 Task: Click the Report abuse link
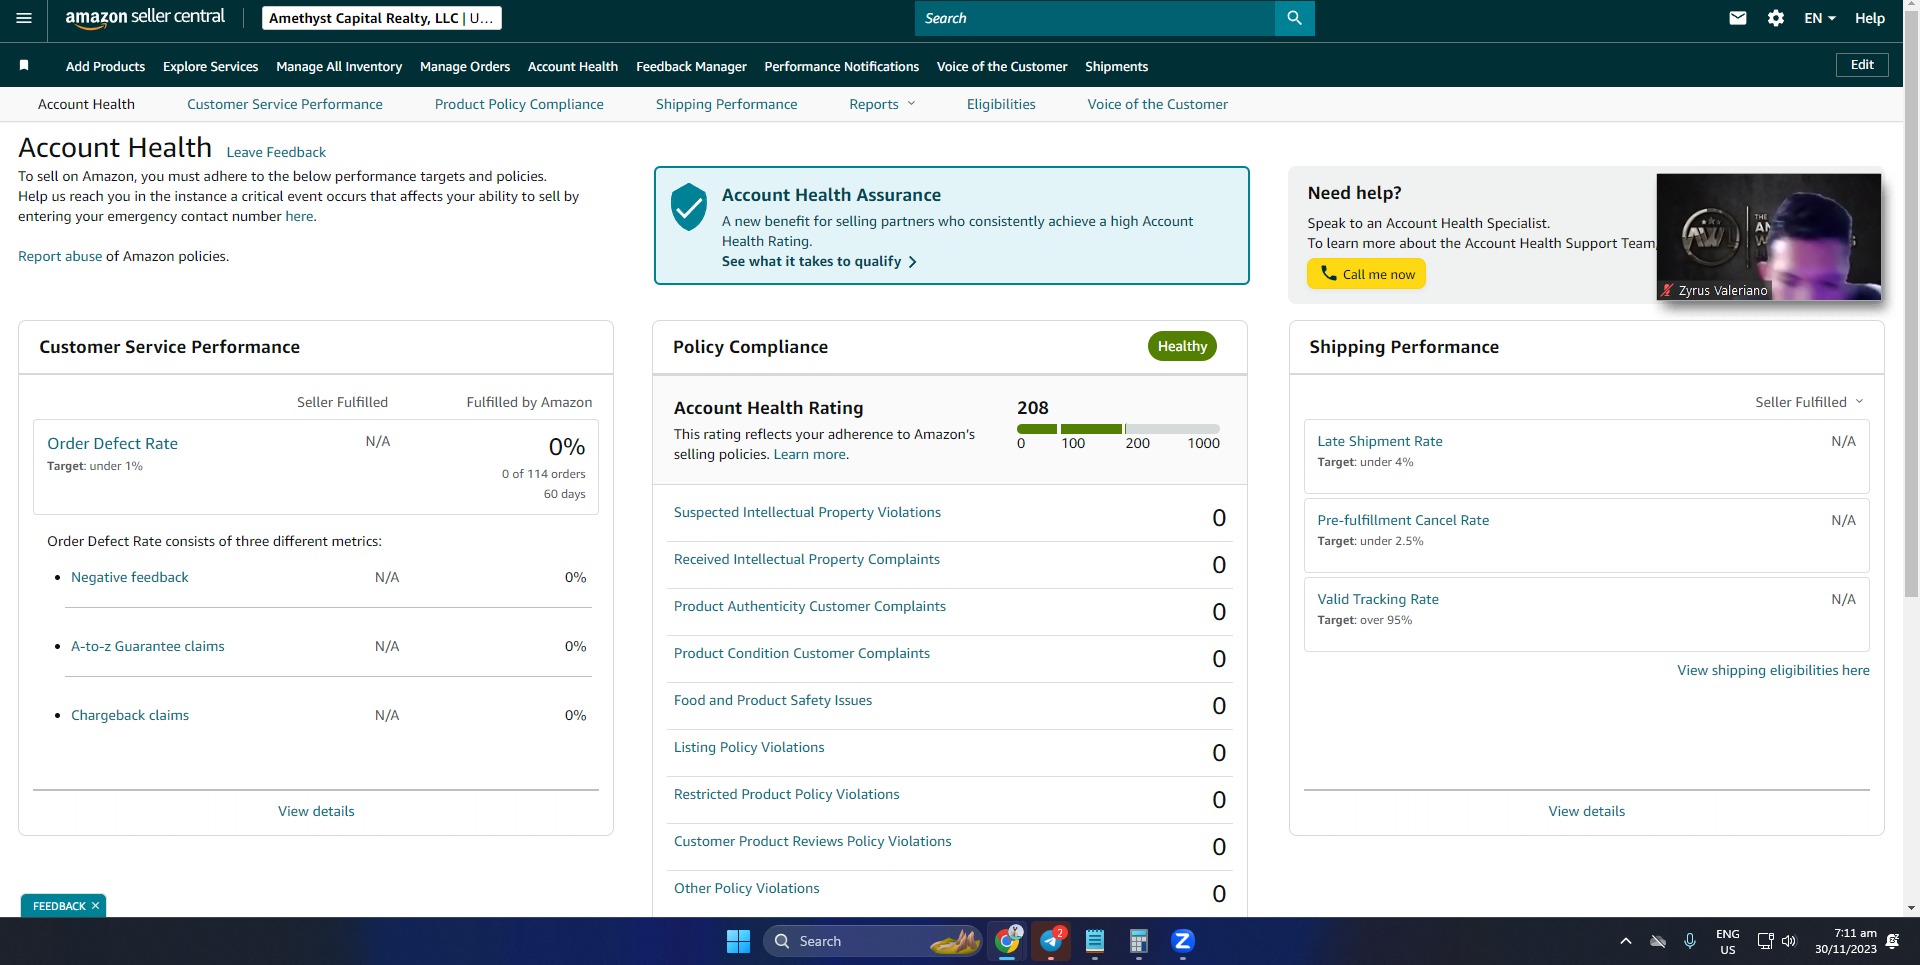click(60, 256)
